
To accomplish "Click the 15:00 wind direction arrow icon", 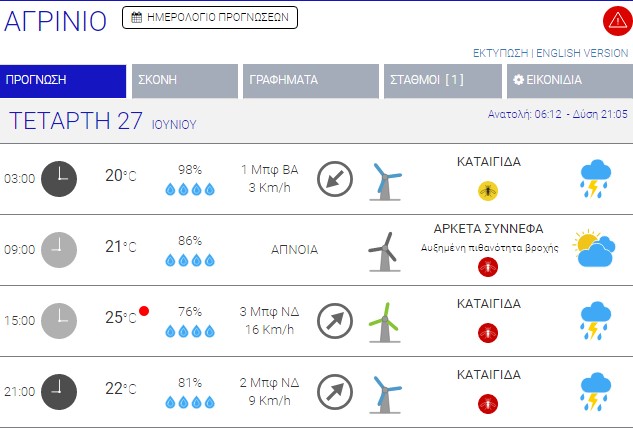I will [x=335, y=320].
